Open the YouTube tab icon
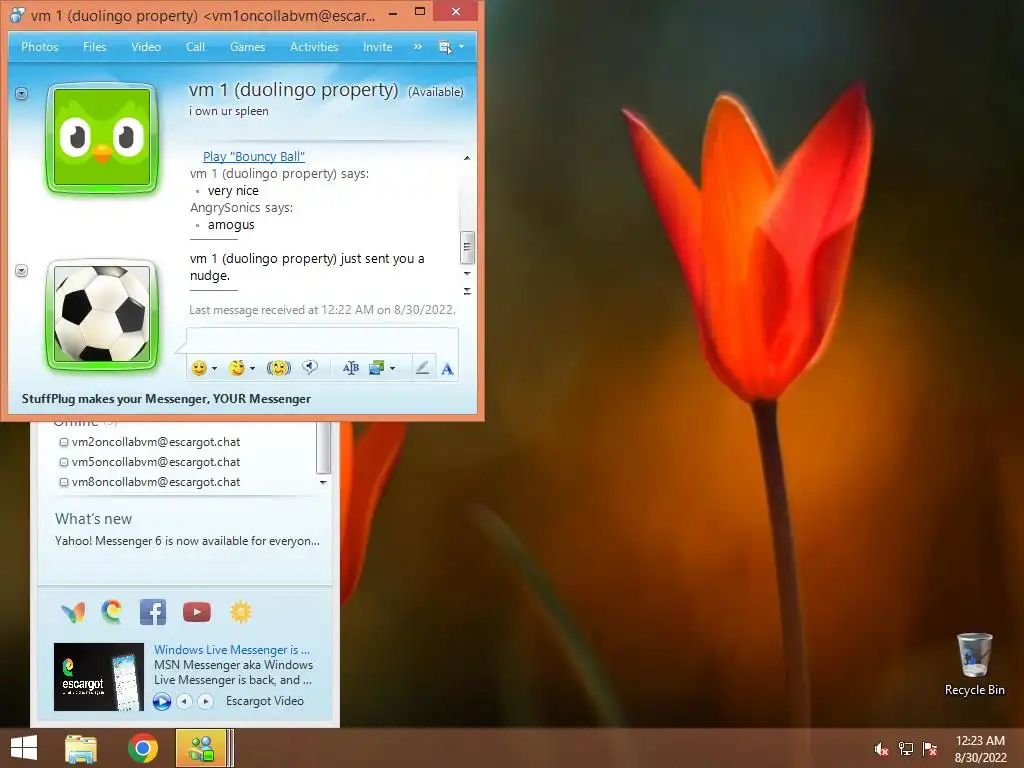 pyautogui.click(x=197, y=612)
